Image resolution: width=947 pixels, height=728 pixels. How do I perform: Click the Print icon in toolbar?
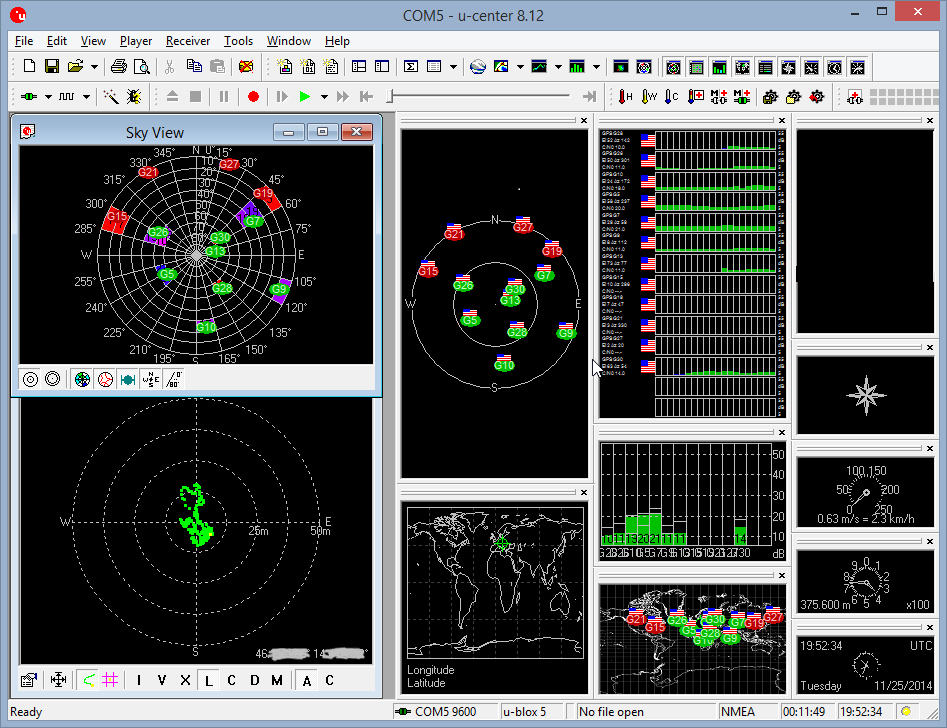point(119,67)
